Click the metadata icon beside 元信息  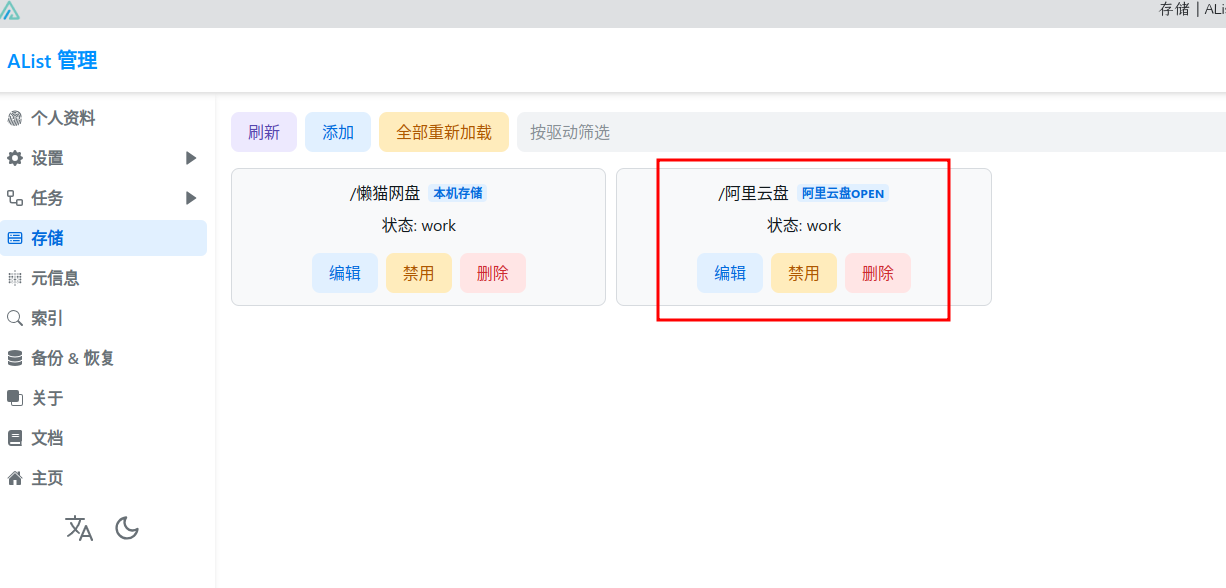(x=15, y=278)
